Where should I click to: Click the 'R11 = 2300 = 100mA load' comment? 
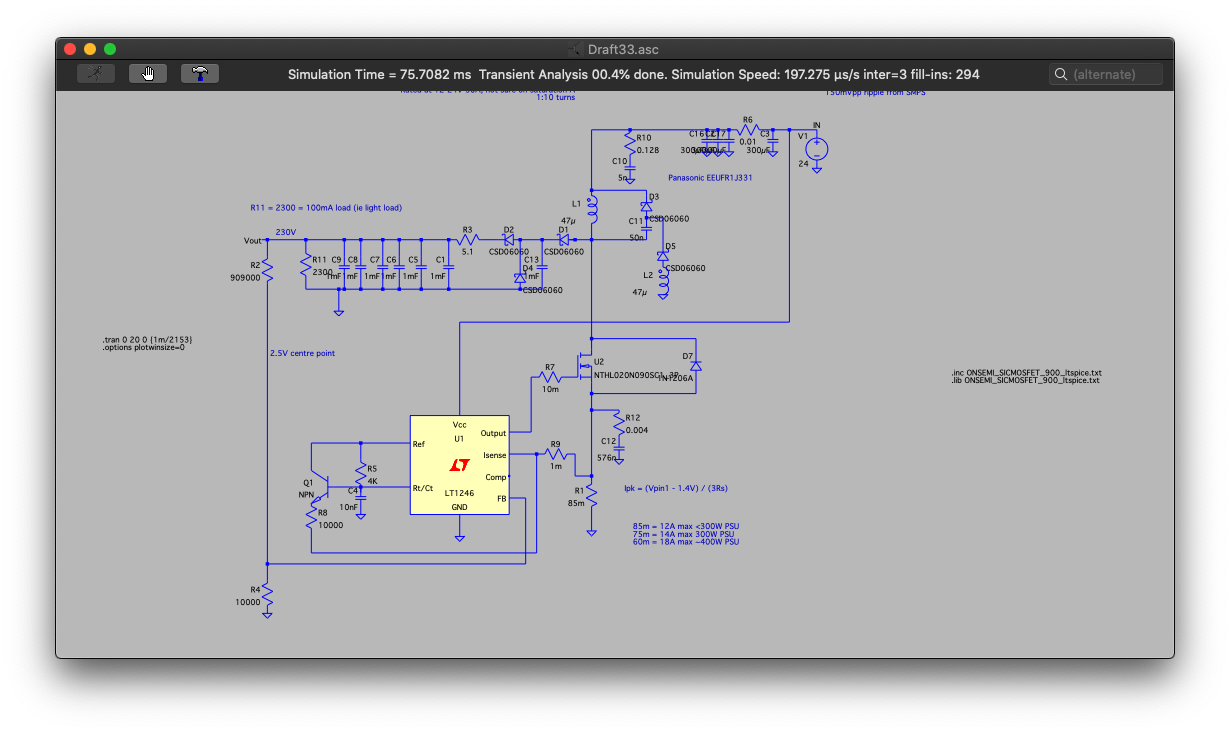click(x=326, y=208)
